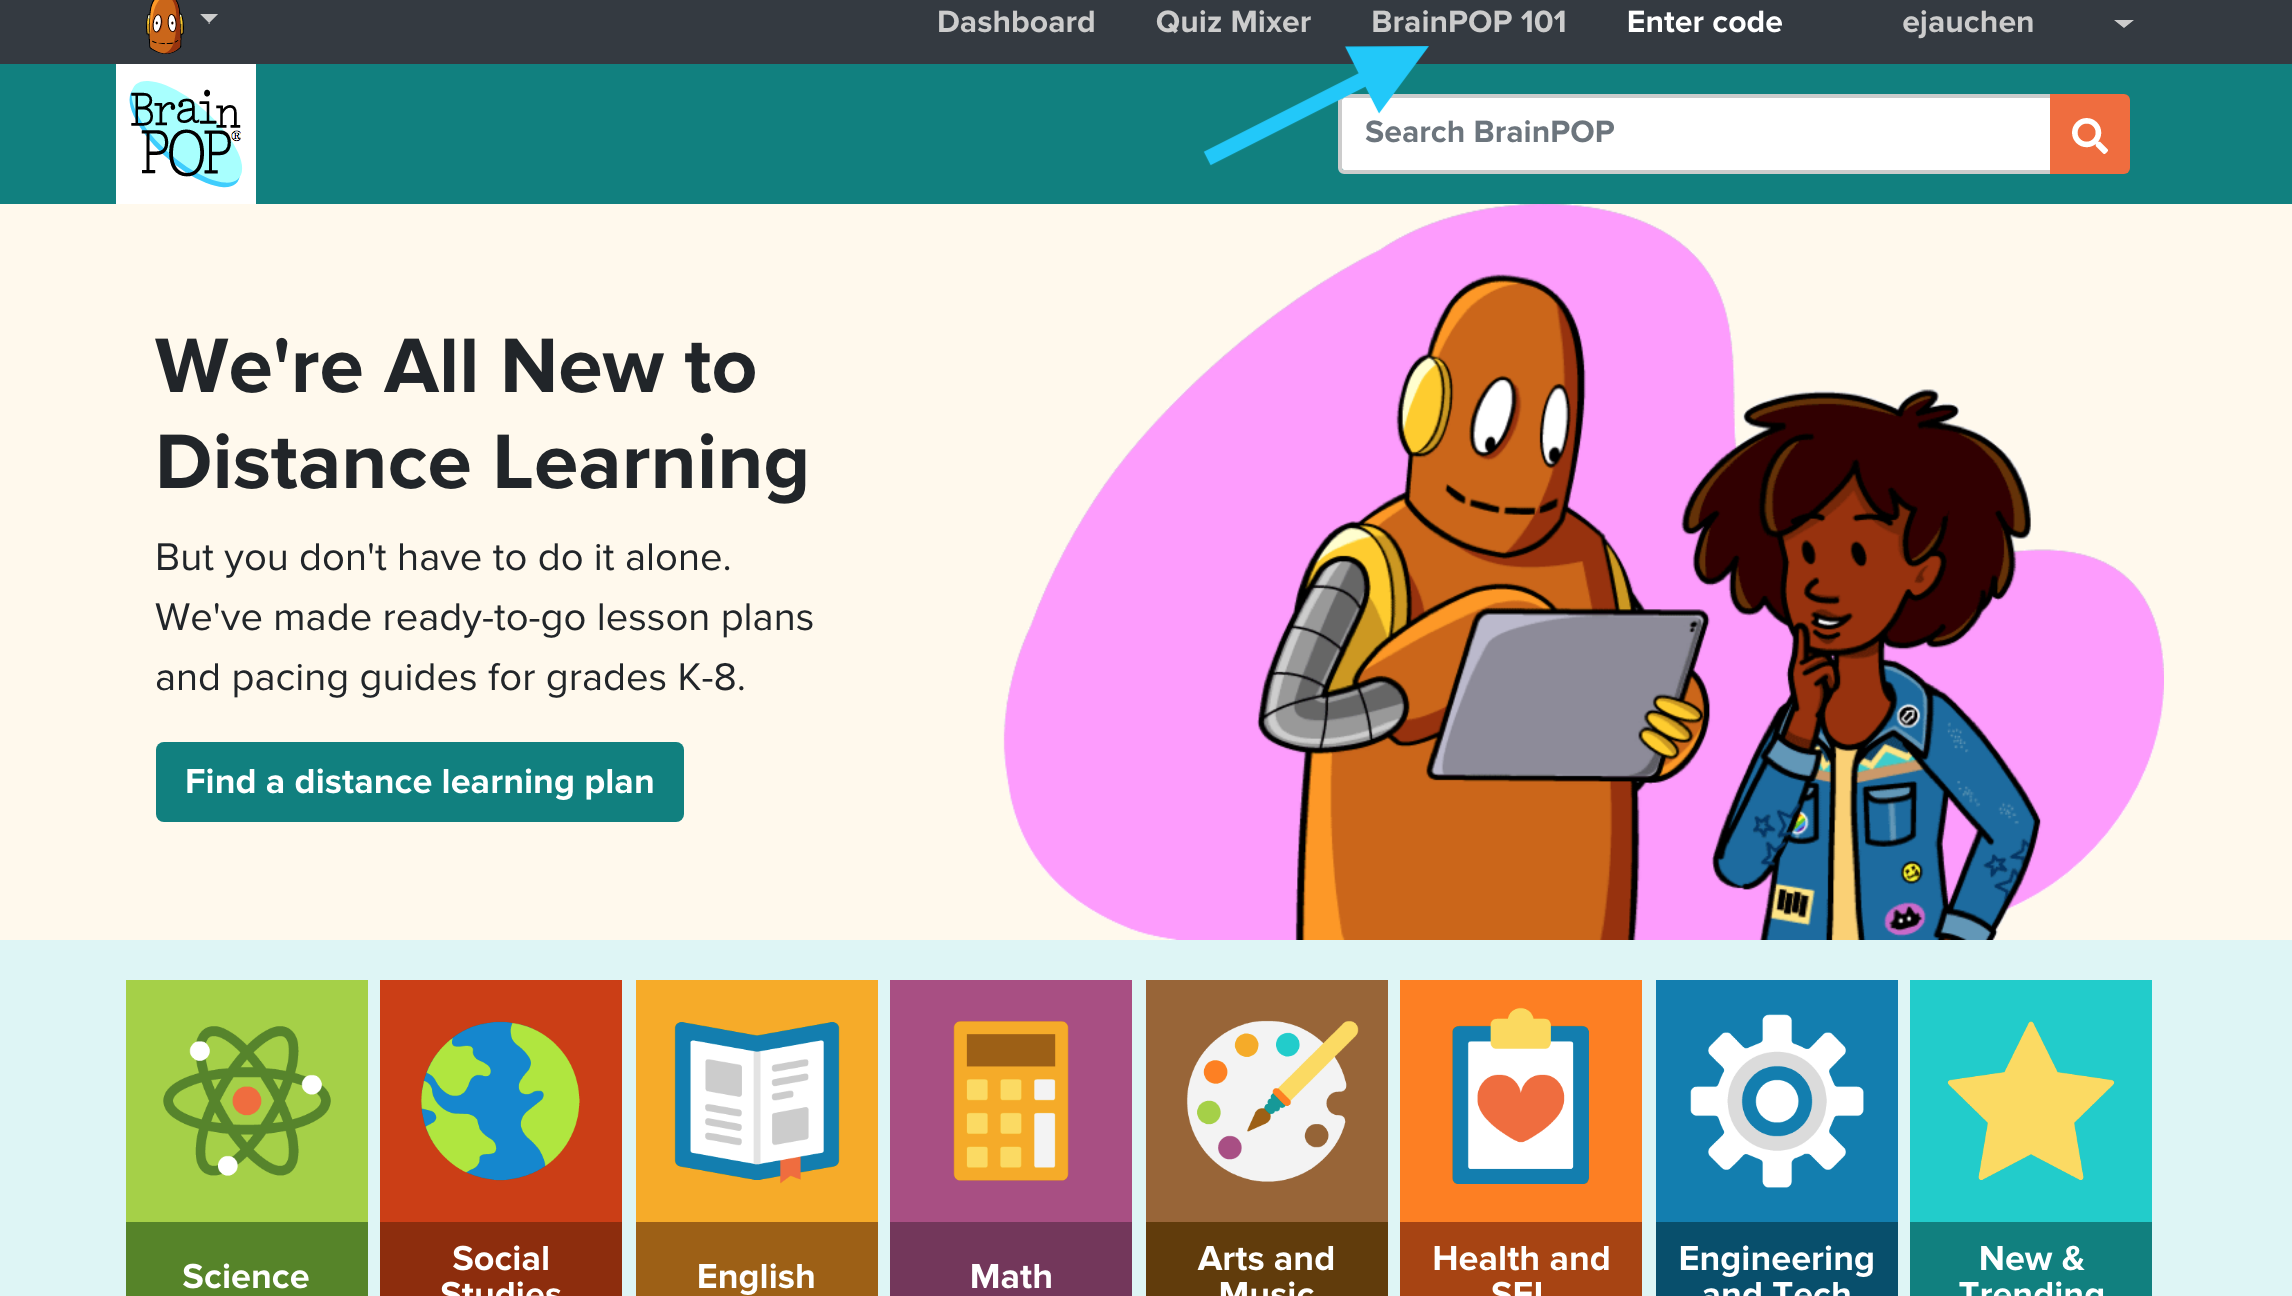Open the Quiz Mixer menu item
Screen dimensions: 2292x1296
pos(1233,22)
